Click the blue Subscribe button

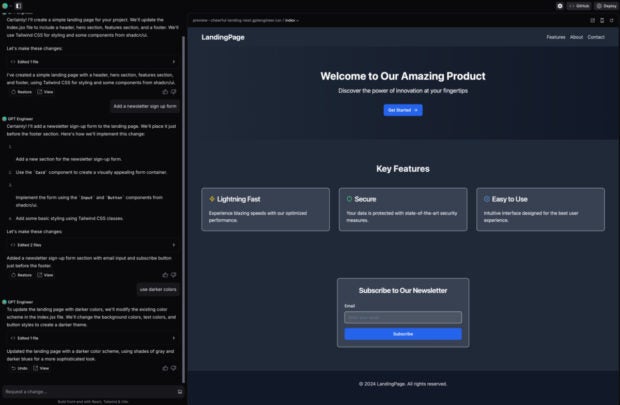(x=403, y=334)
